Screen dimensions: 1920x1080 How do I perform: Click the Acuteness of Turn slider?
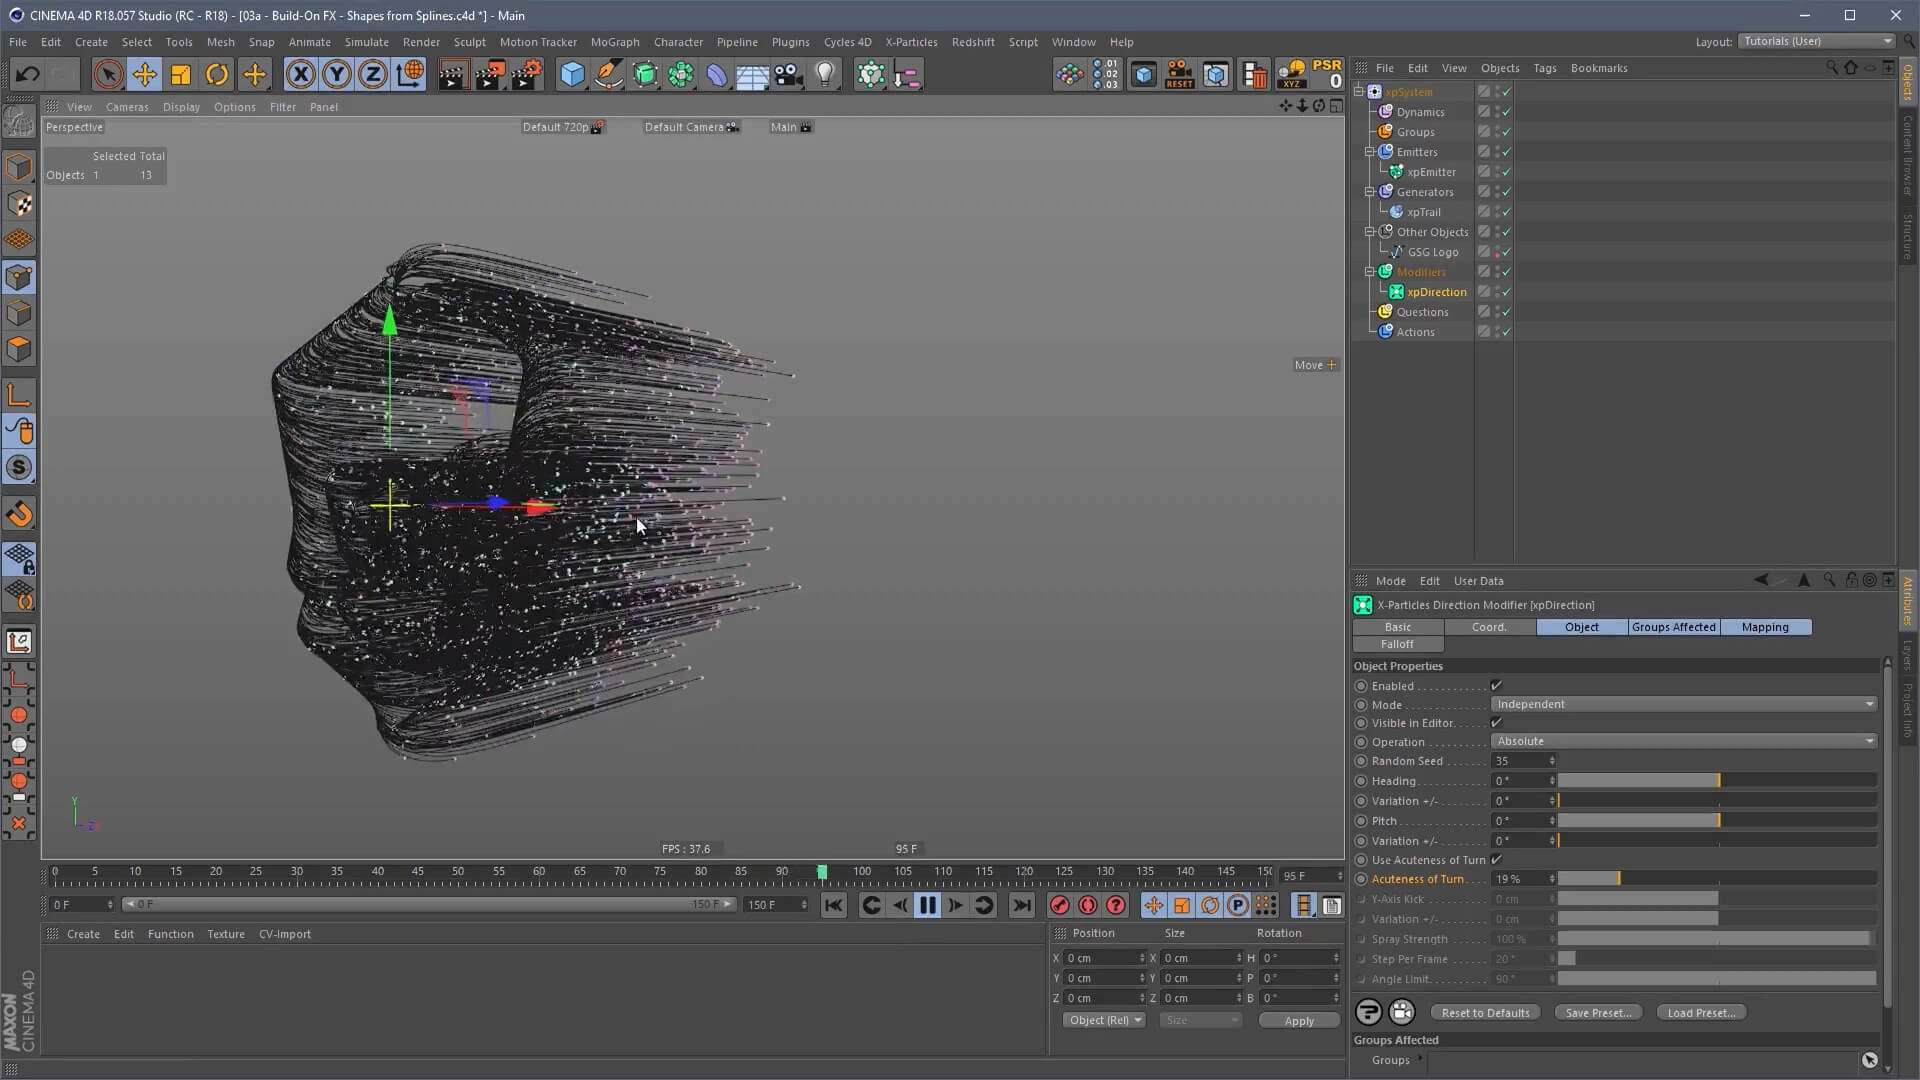[1715, 879]
